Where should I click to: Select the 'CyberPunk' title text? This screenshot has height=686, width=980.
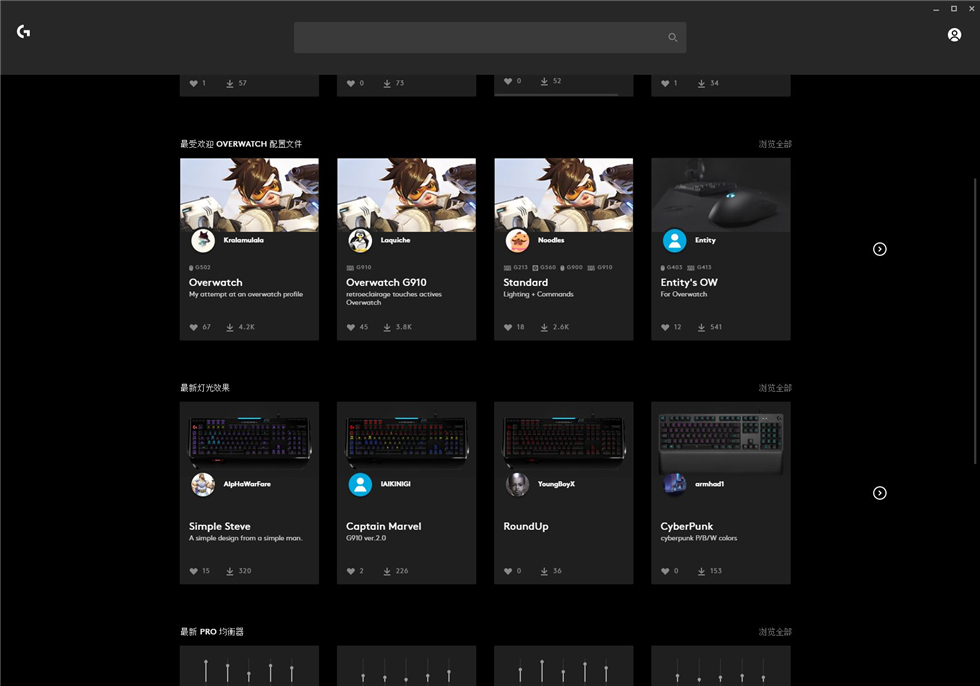687,527
